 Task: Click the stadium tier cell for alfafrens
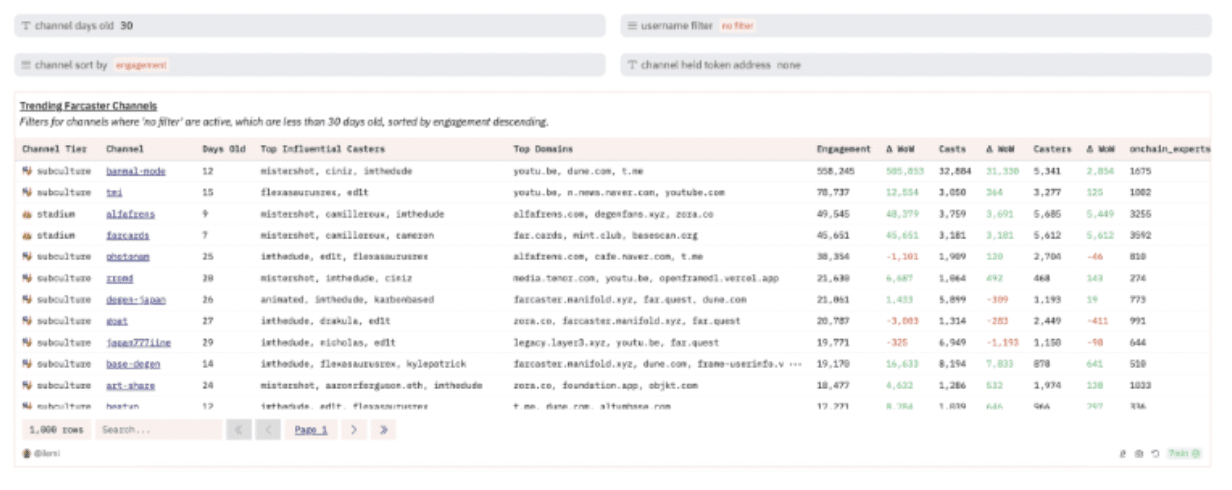point(49,214)
